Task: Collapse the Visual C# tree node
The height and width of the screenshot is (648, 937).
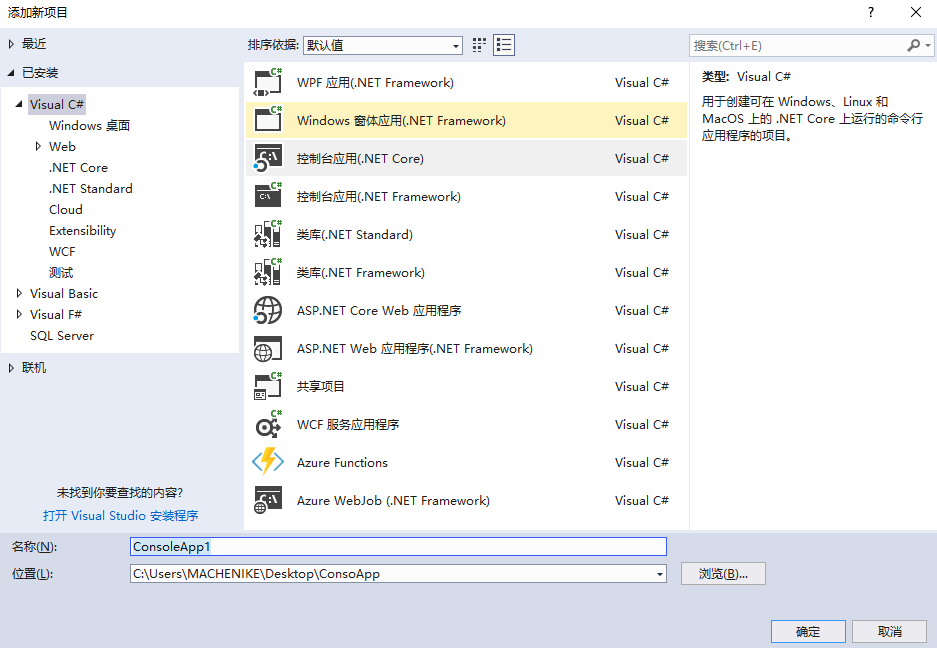Action: [19, 104]
